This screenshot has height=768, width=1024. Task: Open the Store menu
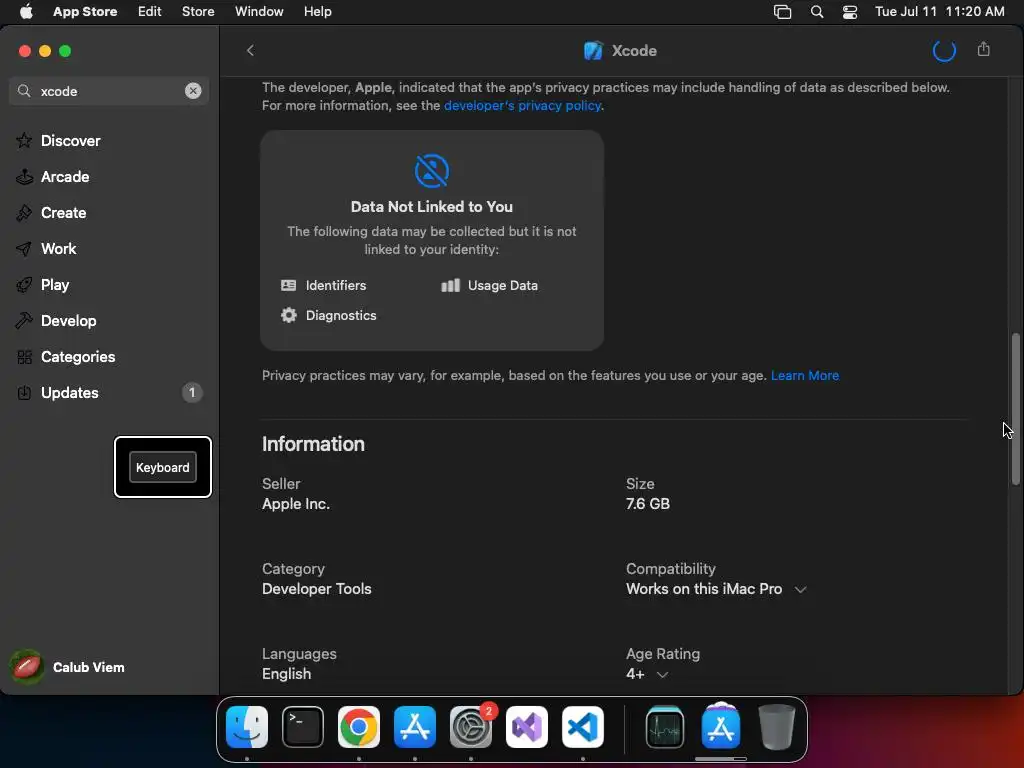198,11
